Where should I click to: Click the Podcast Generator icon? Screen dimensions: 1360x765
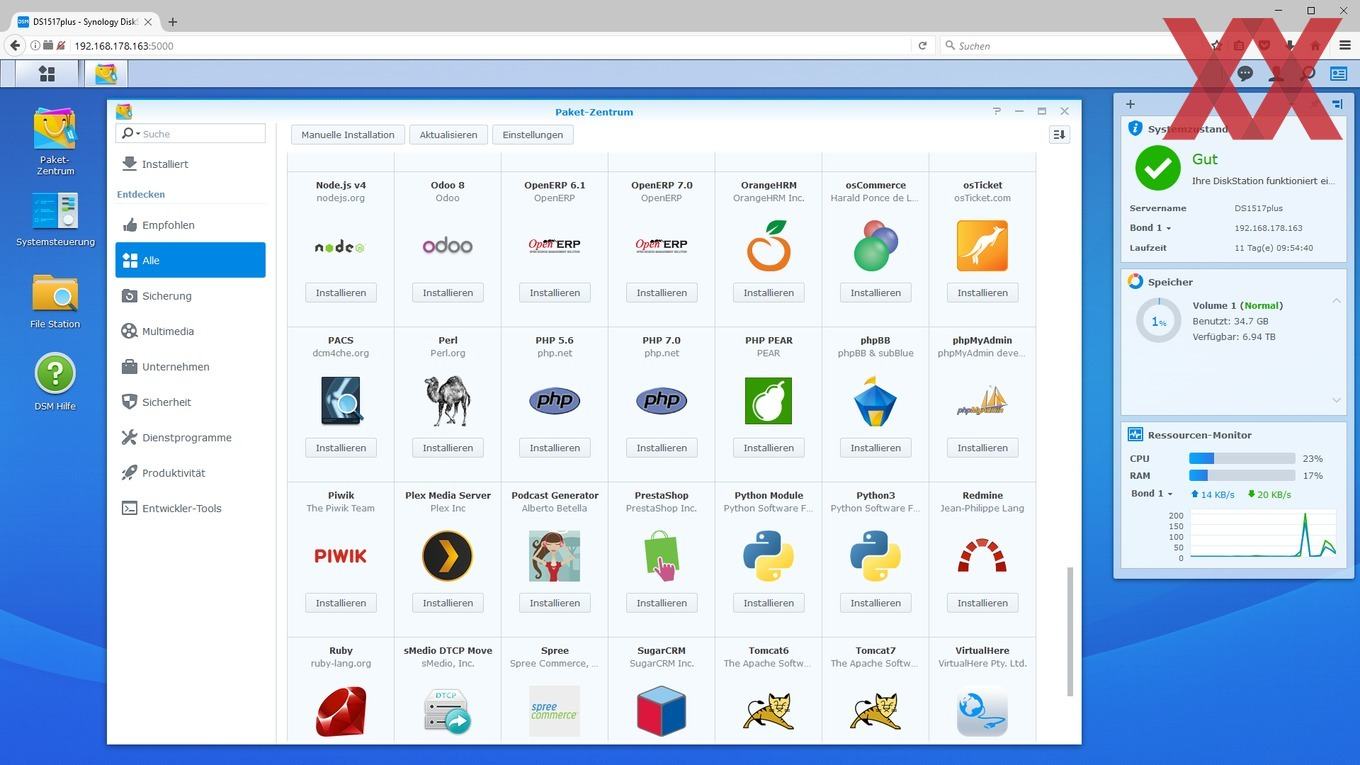pos(555,556)
